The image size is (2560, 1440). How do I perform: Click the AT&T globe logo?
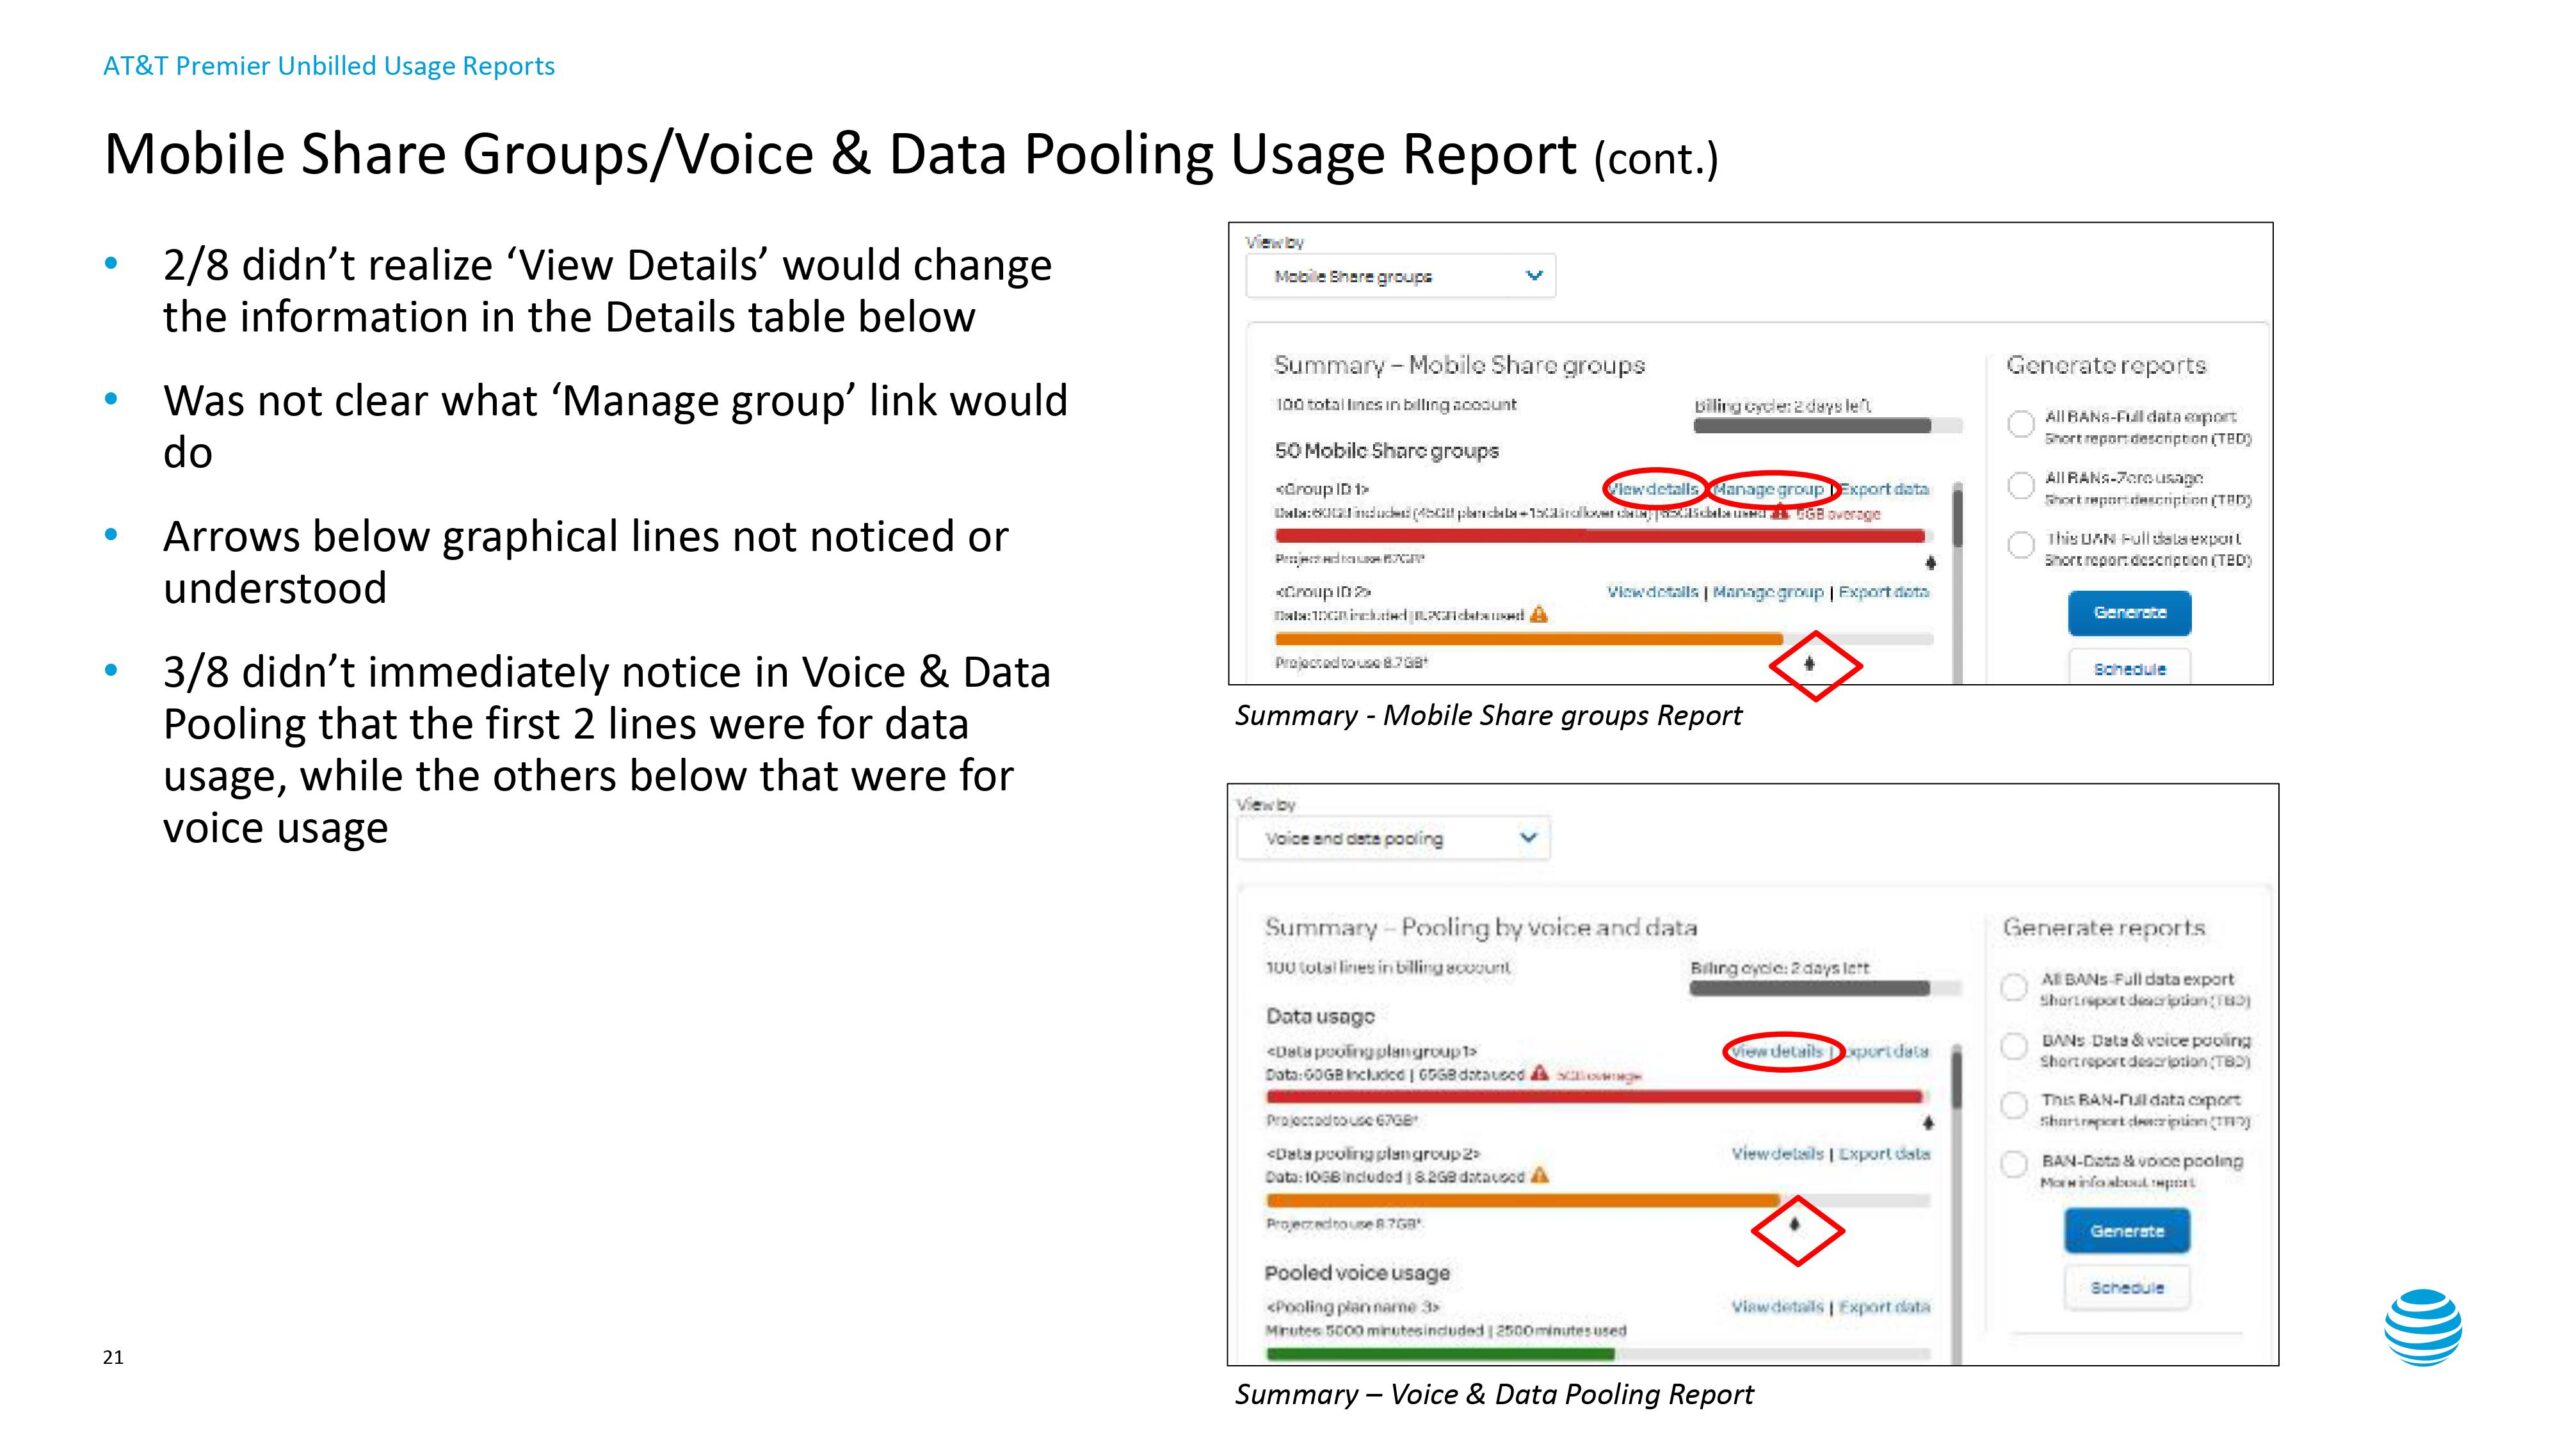pos(2422,1327)
